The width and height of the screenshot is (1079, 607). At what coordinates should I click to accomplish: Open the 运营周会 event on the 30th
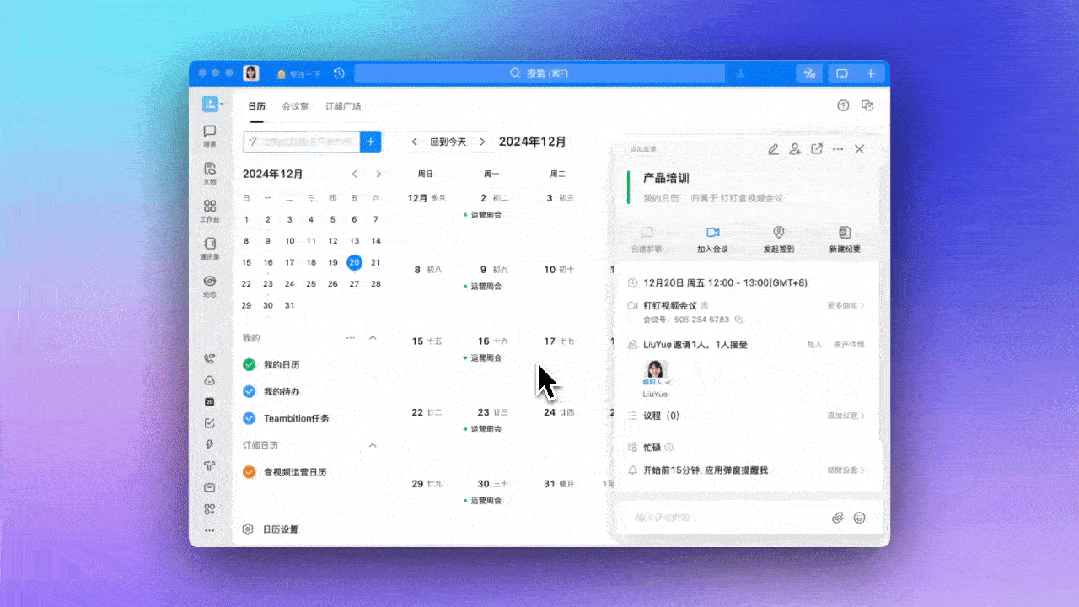(484, 500)
